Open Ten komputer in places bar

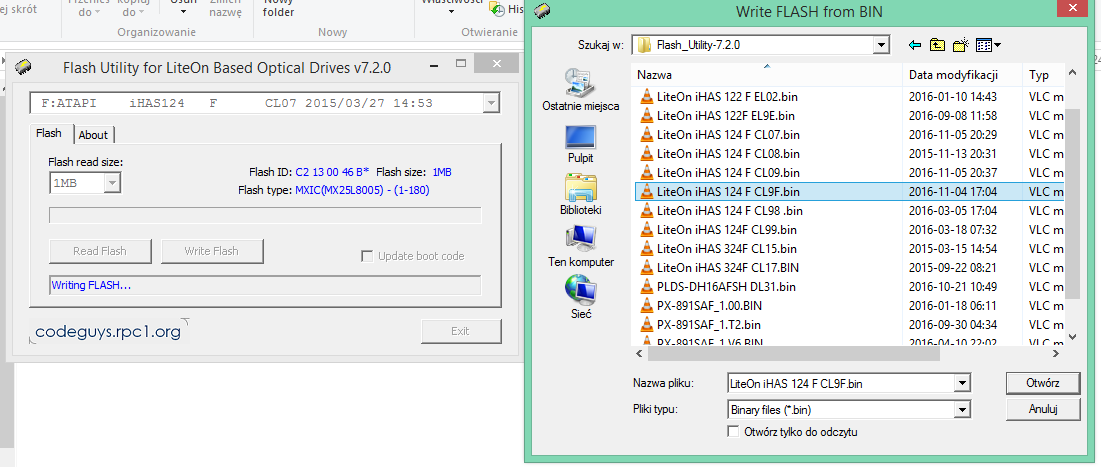click(580, 247)
